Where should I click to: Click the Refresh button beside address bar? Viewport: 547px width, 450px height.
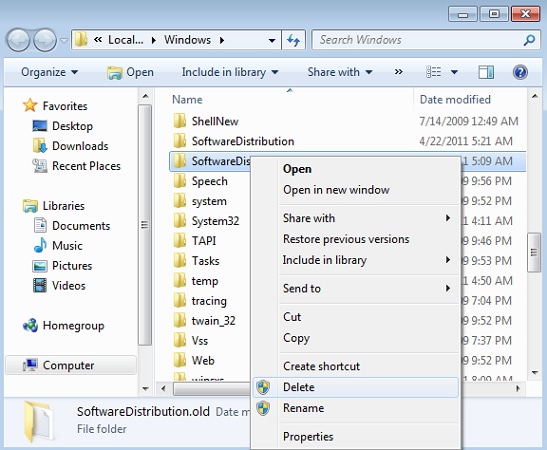(x=293, y=40)
